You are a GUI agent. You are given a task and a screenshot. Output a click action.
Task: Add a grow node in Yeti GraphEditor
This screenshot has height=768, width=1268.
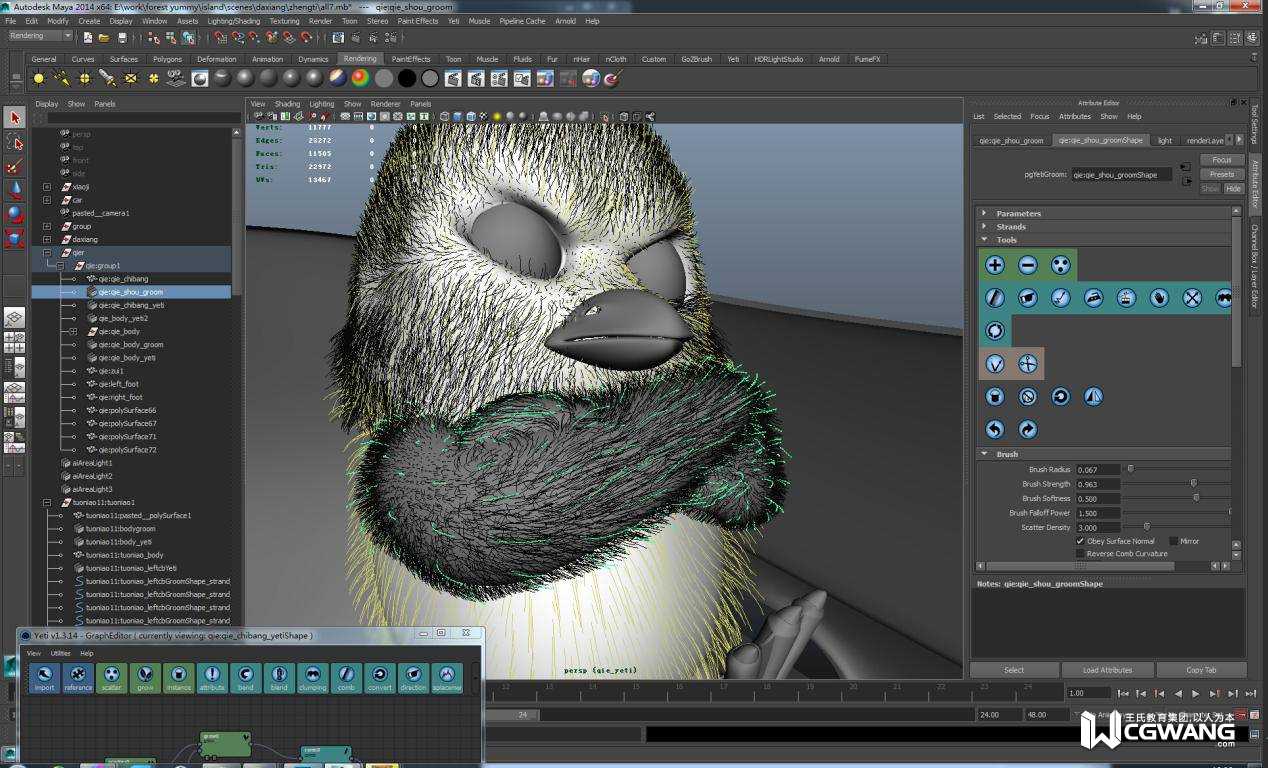tap(145, 678)
